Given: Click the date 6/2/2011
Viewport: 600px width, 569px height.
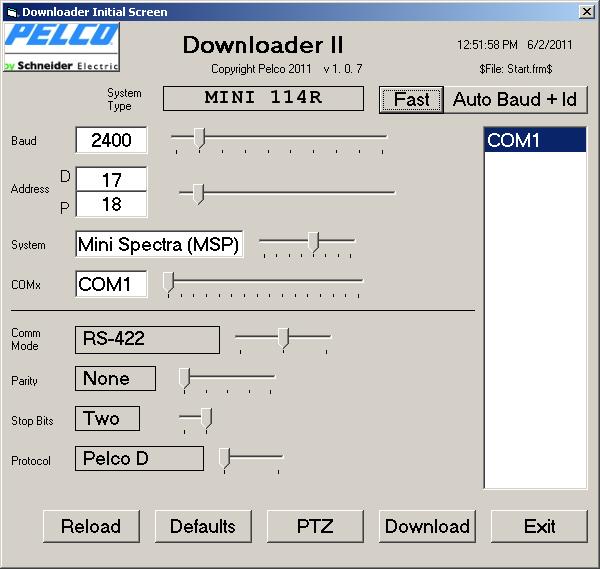Looking at the screenshot, I should pyautogui.click(x=549, y=45).
